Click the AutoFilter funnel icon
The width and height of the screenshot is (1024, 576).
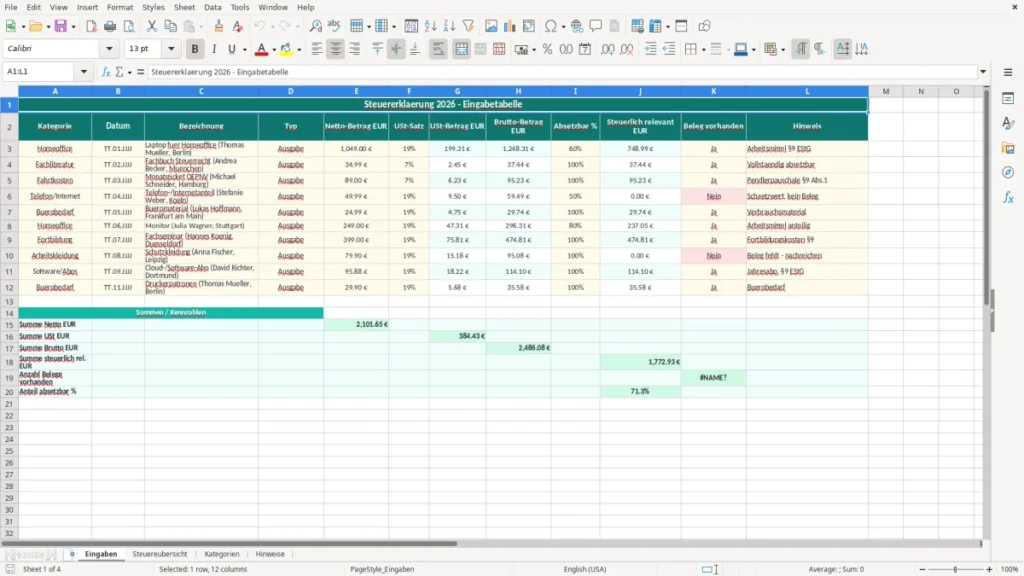468,26
